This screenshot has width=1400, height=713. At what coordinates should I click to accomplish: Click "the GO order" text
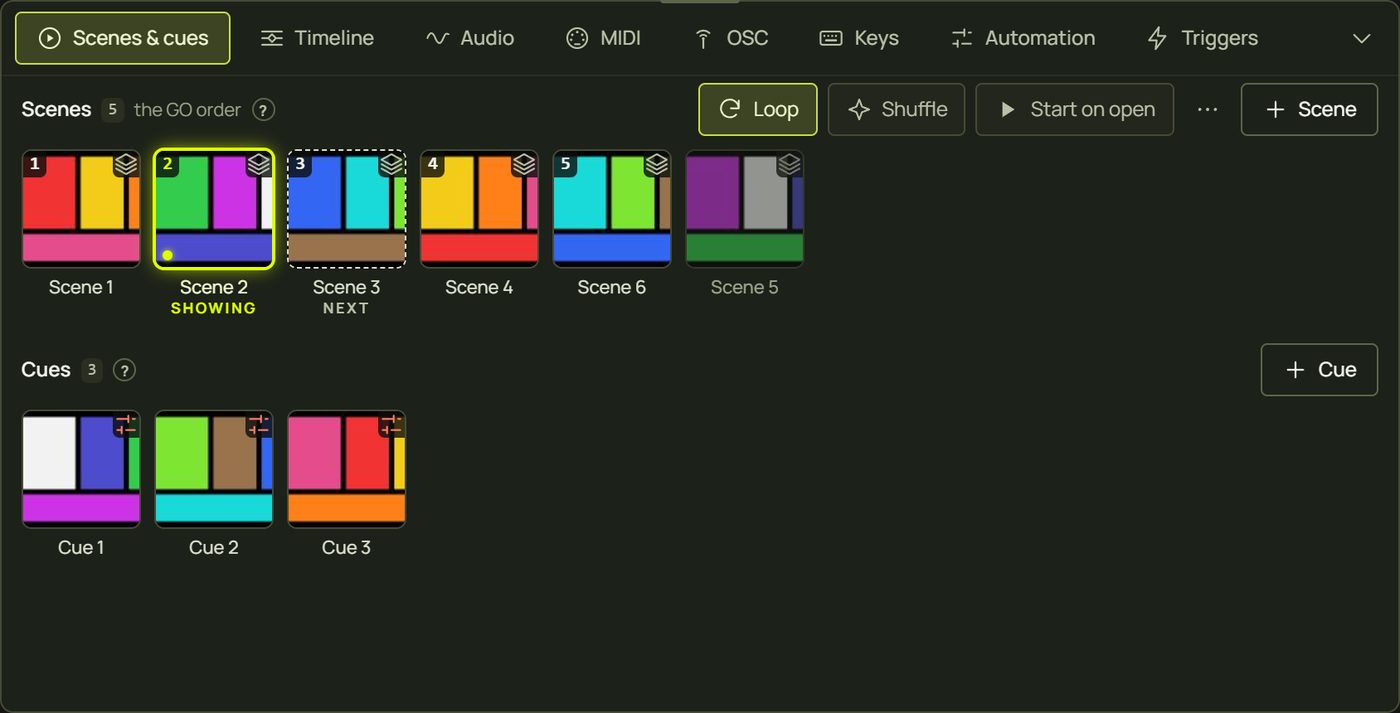188,110
